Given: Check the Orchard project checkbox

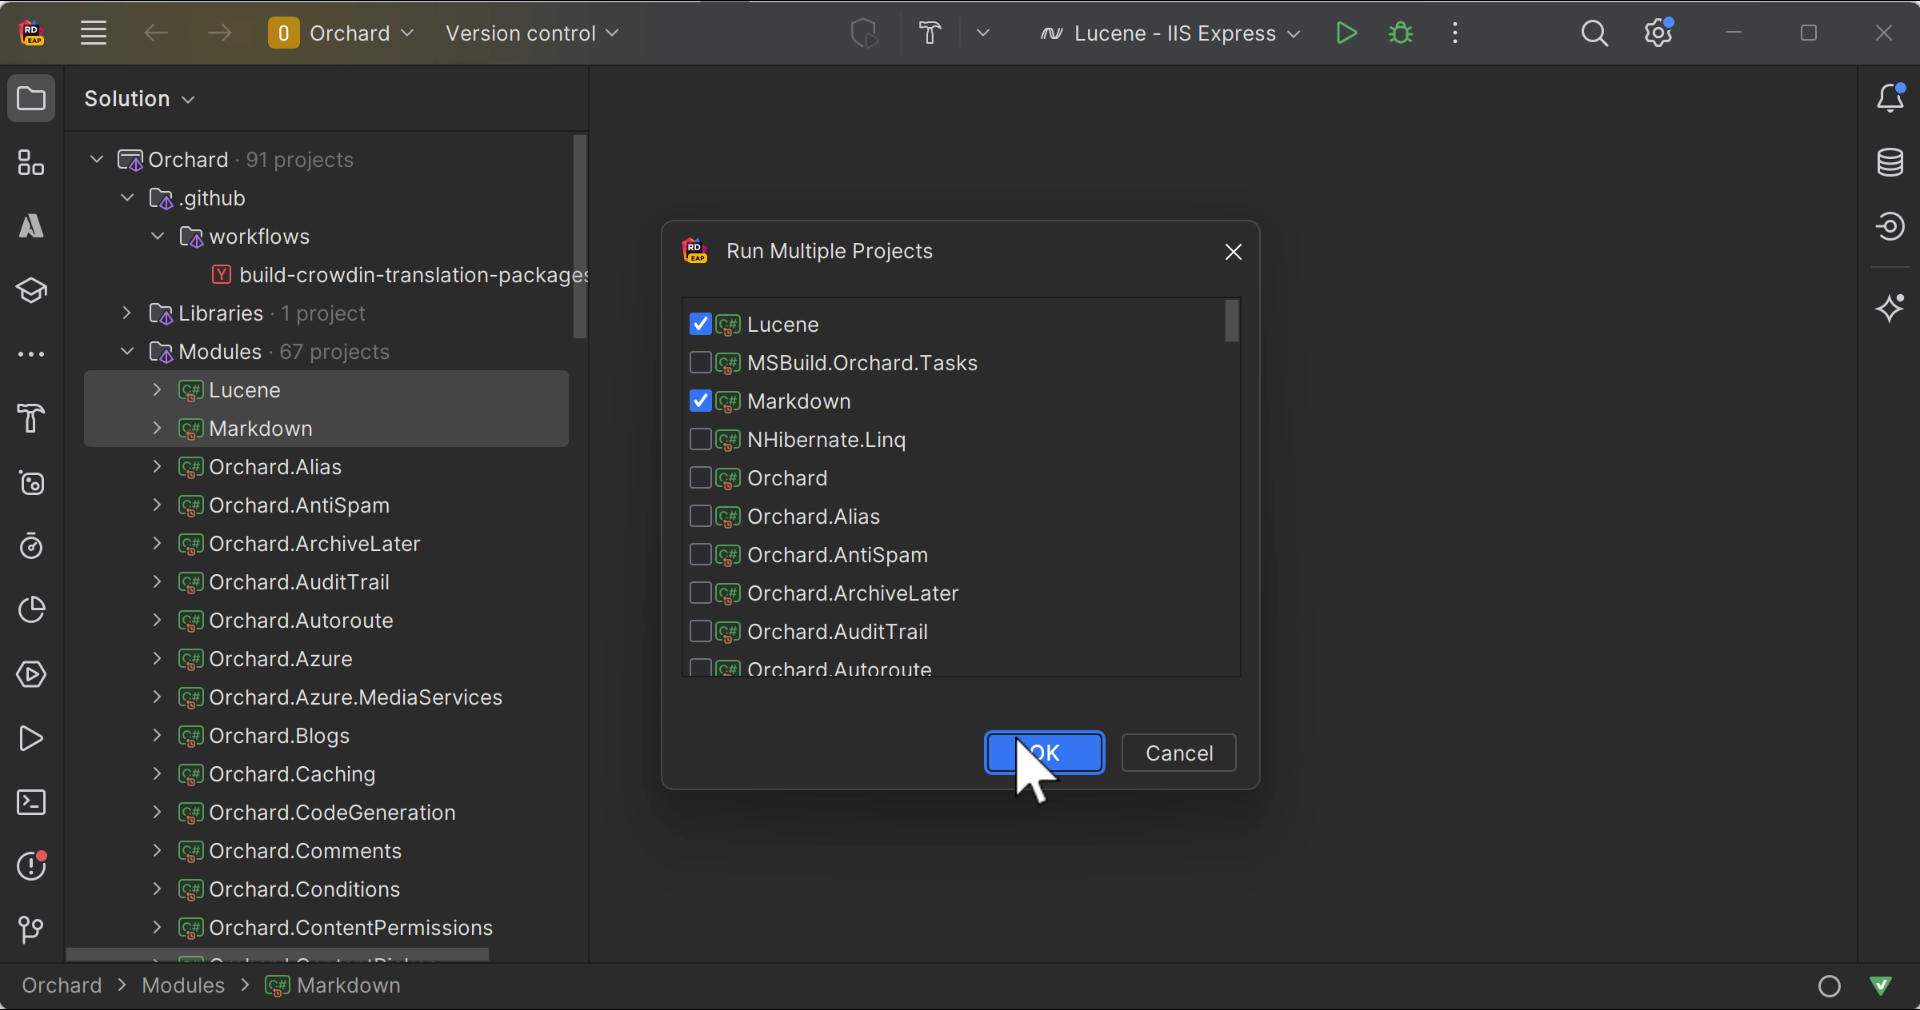Looking at the screenshot, I should (700, 478).
